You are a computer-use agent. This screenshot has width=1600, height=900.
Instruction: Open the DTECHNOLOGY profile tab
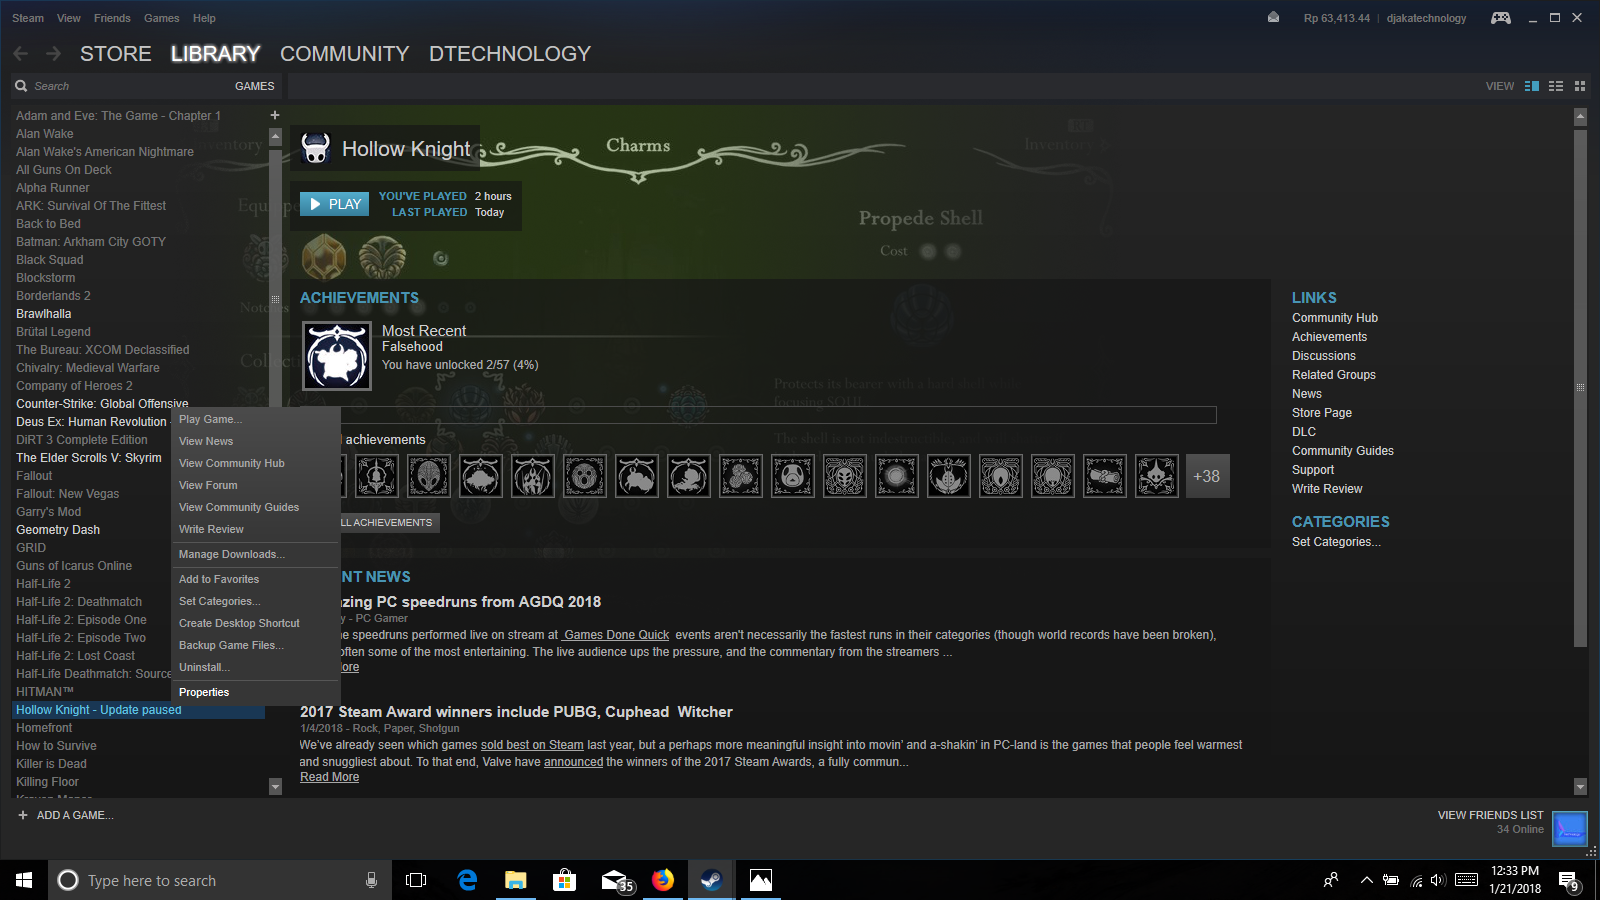pos(510,54)
